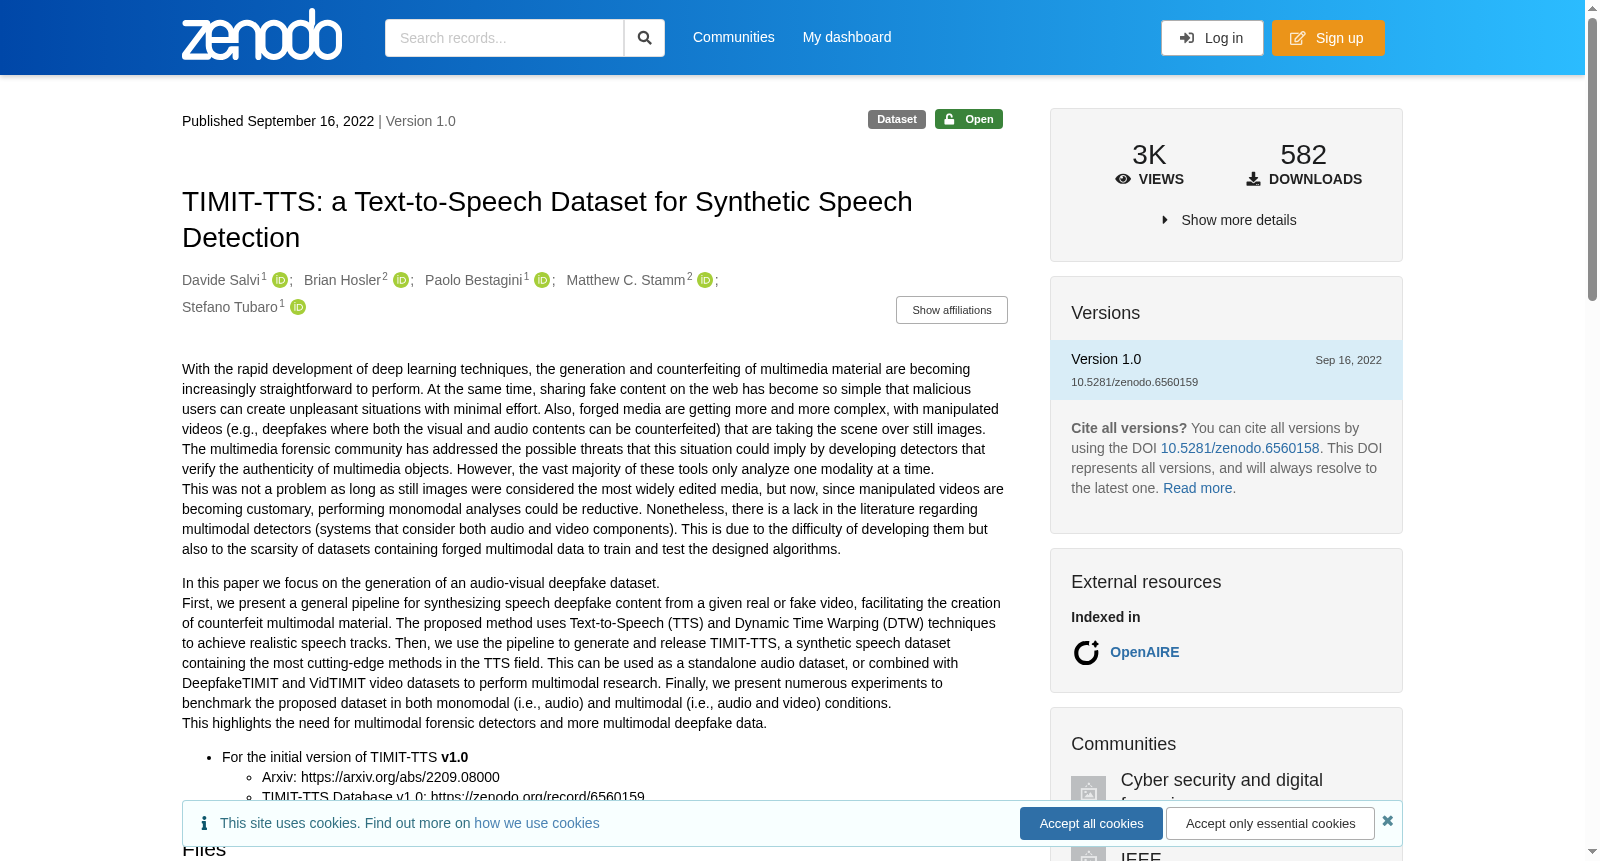This screenshot has width=1600, height=861.
Task: Click the search magnifier icon button
Action: 644,38
